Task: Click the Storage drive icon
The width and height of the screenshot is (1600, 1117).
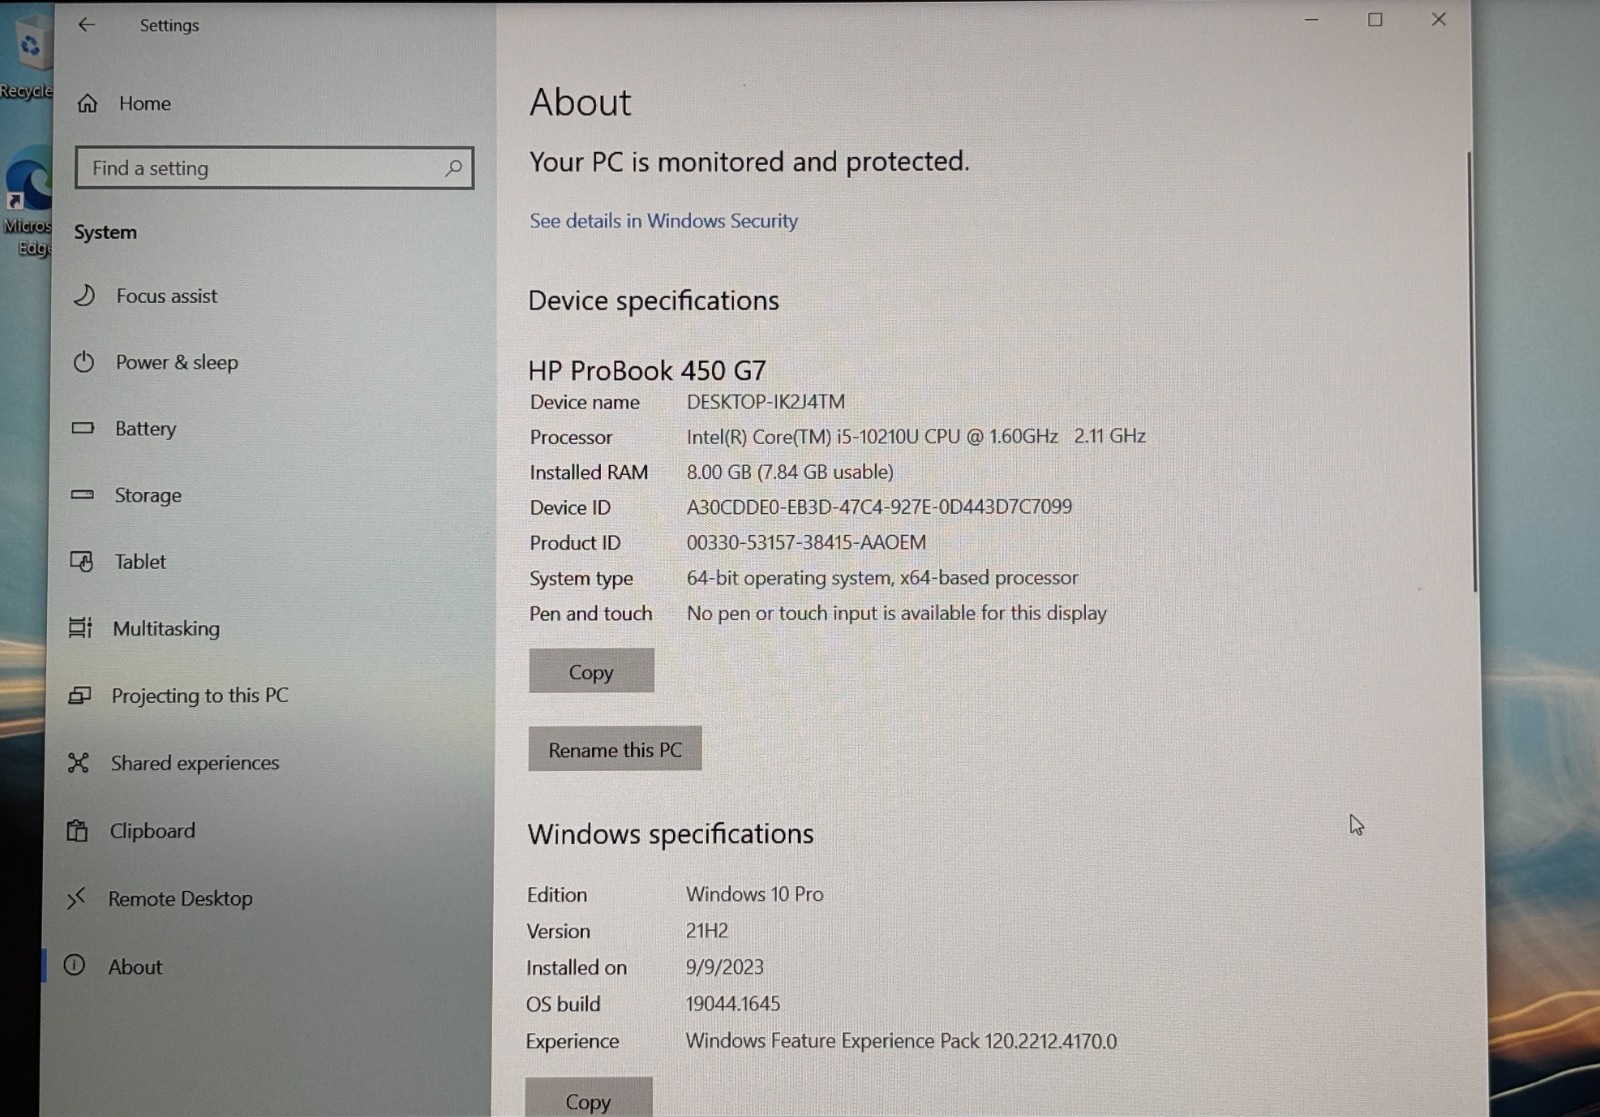Action: click(x=82, y=494)
